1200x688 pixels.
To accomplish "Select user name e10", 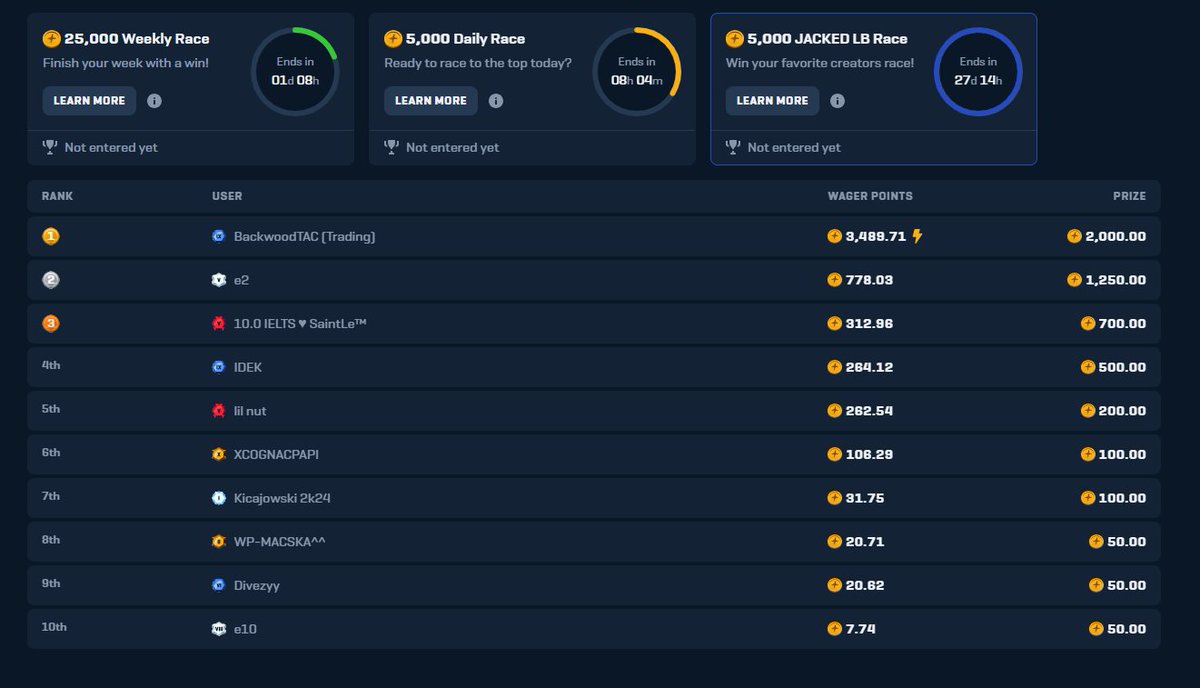I will click(245, 629).
